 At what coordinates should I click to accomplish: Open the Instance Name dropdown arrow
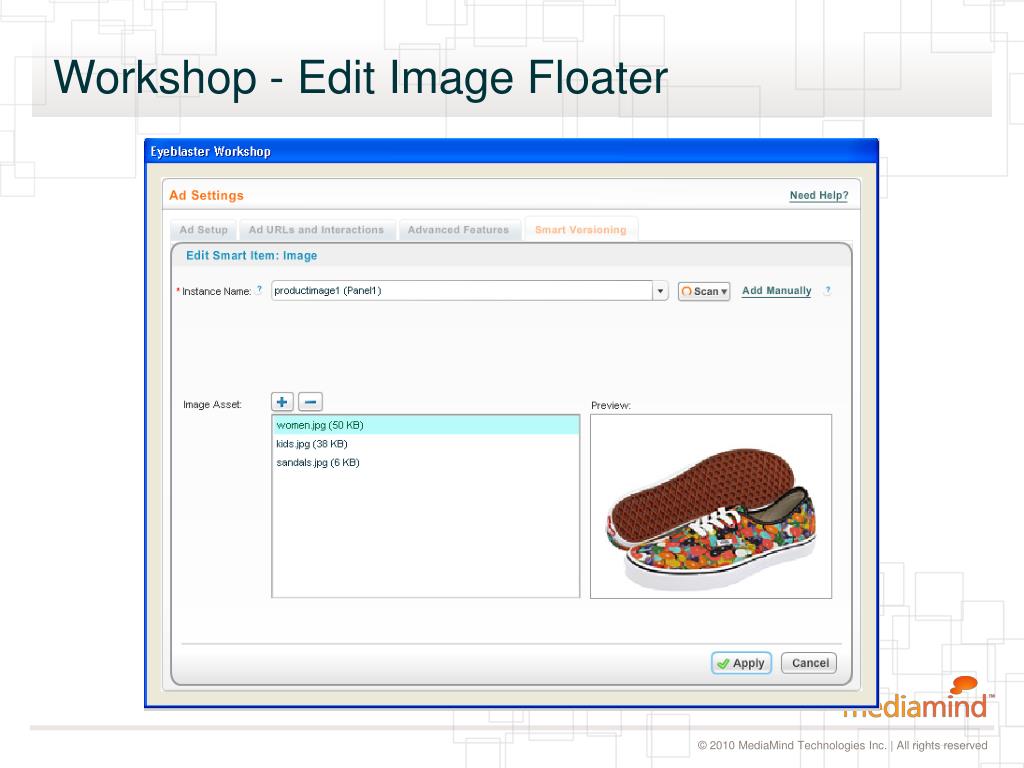pos(660,291)
